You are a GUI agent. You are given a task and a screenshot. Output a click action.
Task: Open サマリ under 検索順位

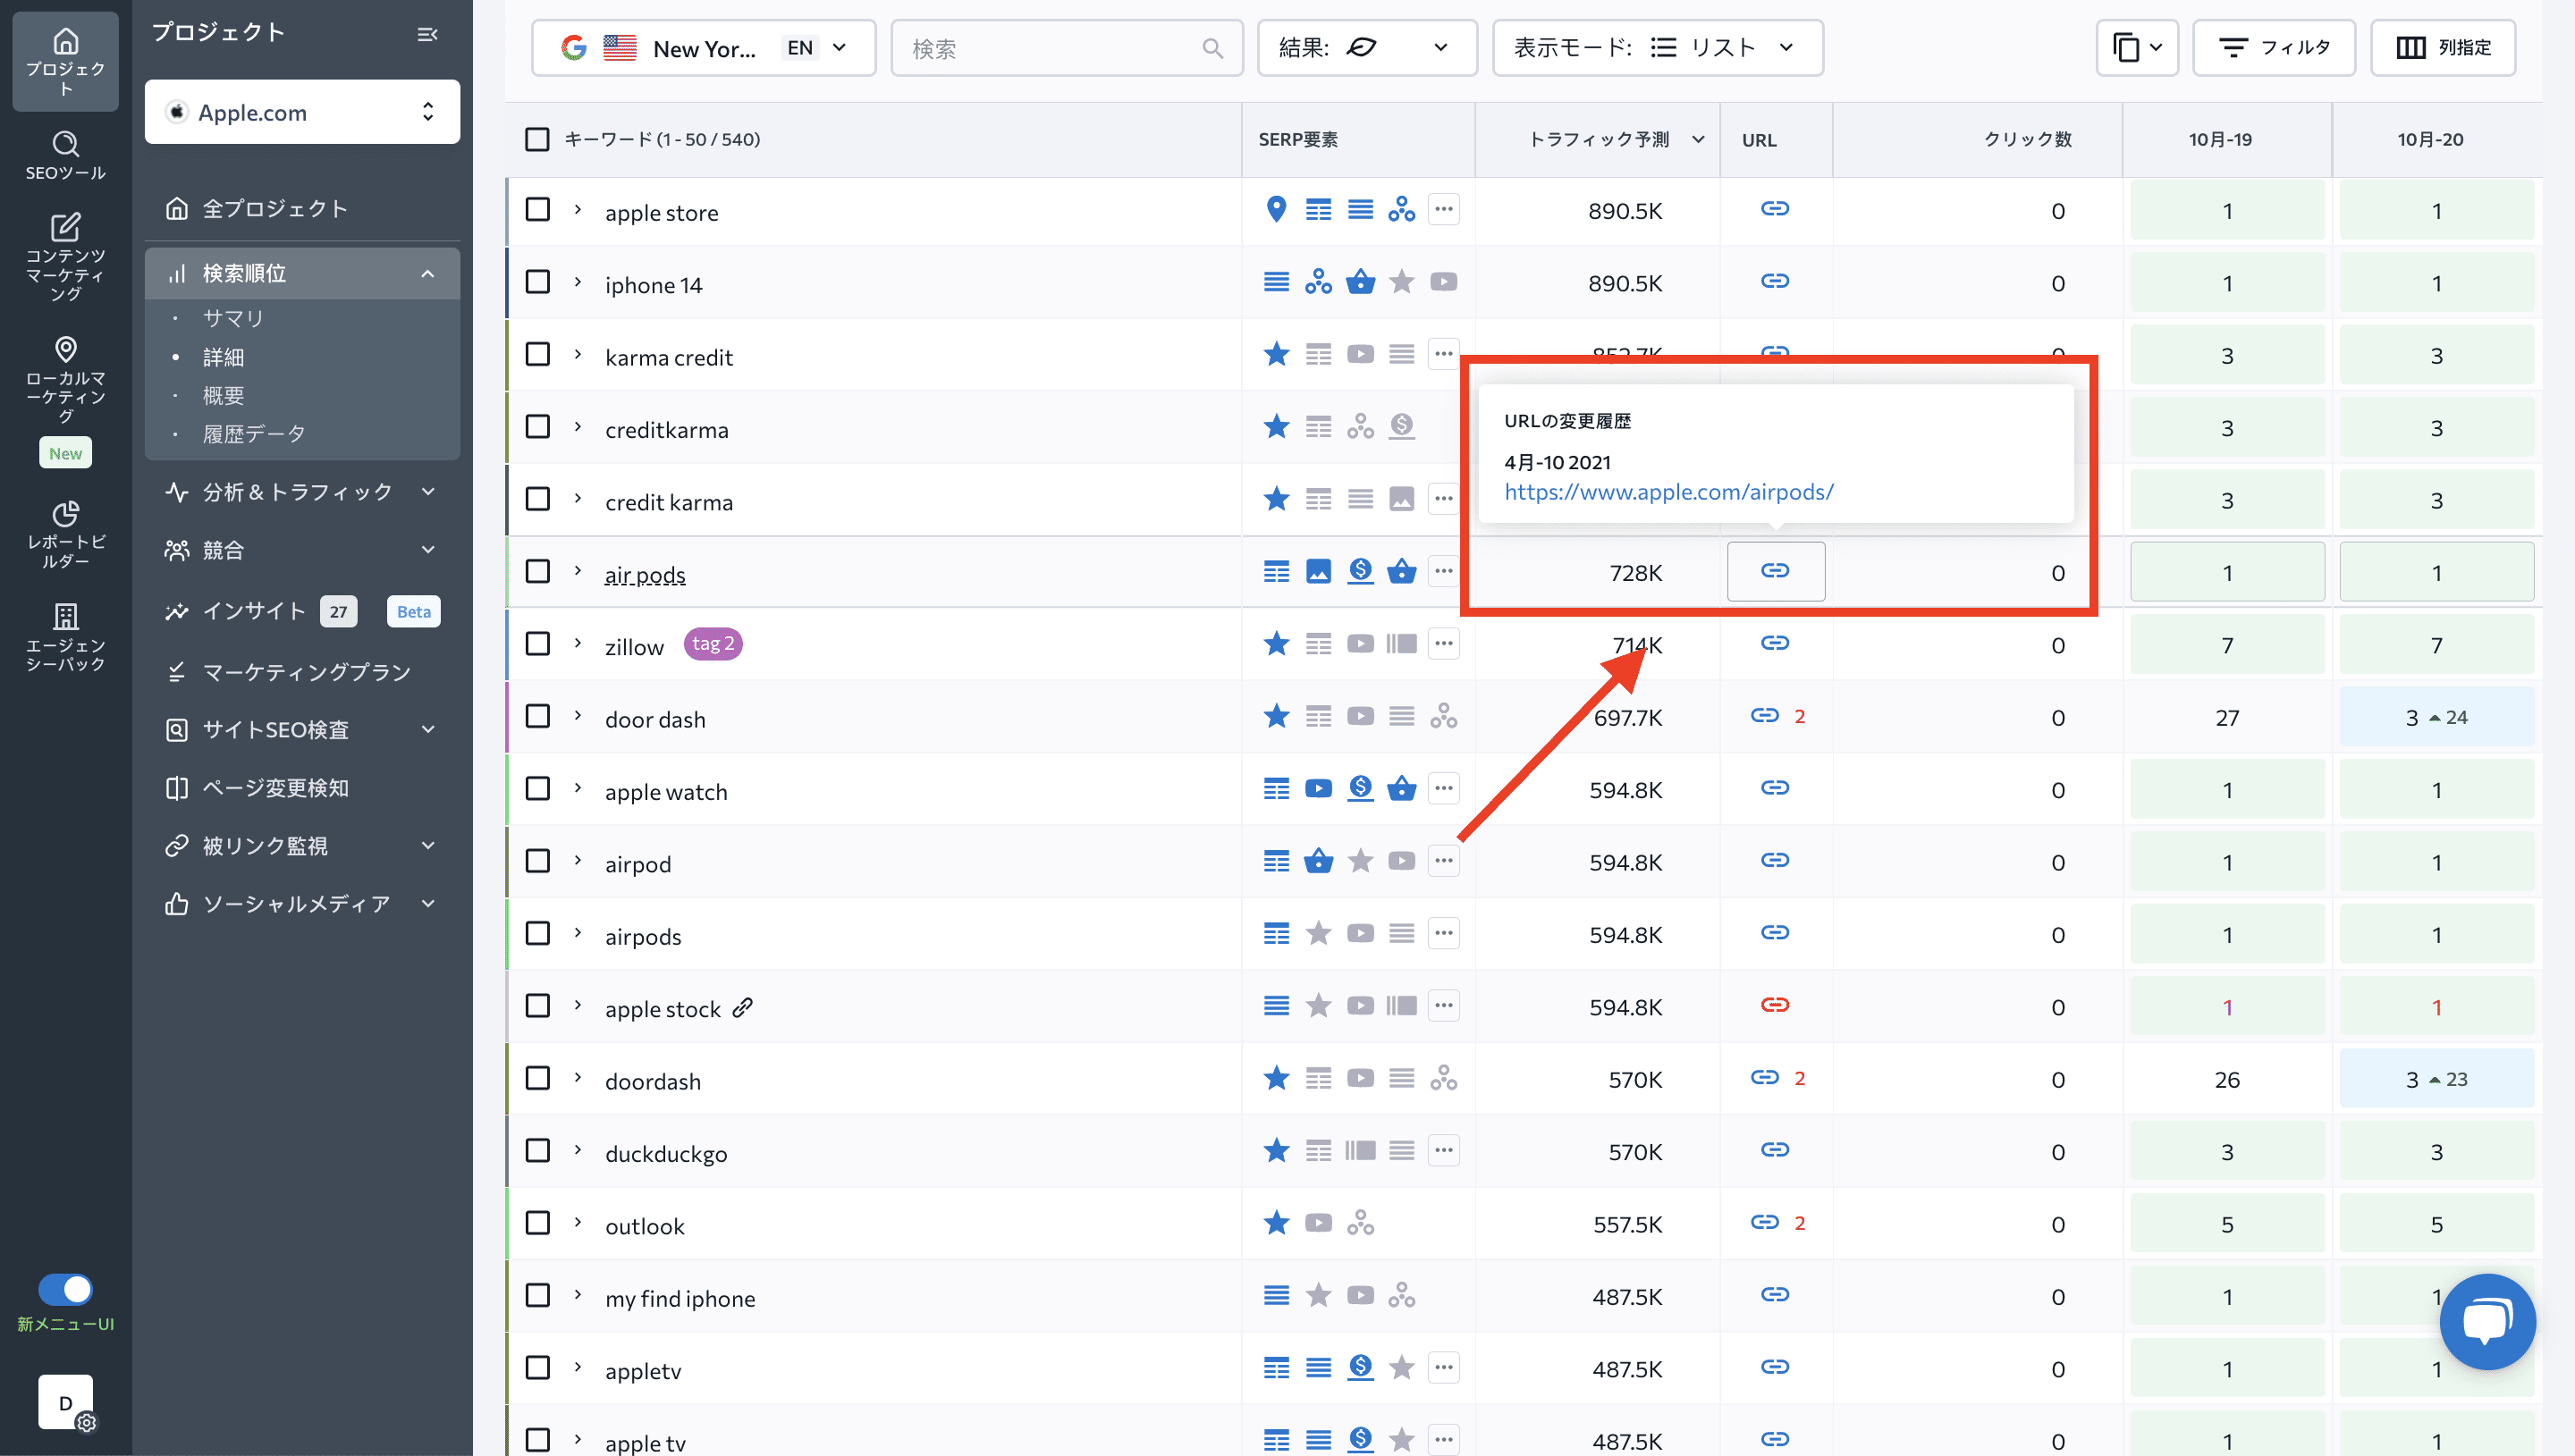pos(233,318)
